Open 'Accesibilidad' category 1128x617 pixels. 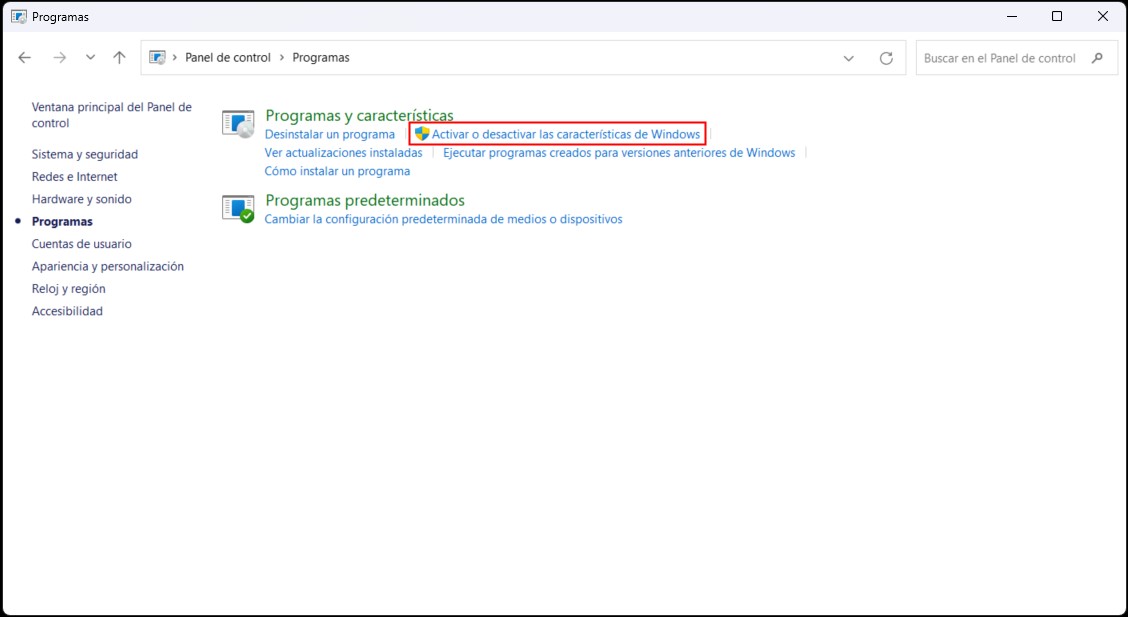coord(68,311)
